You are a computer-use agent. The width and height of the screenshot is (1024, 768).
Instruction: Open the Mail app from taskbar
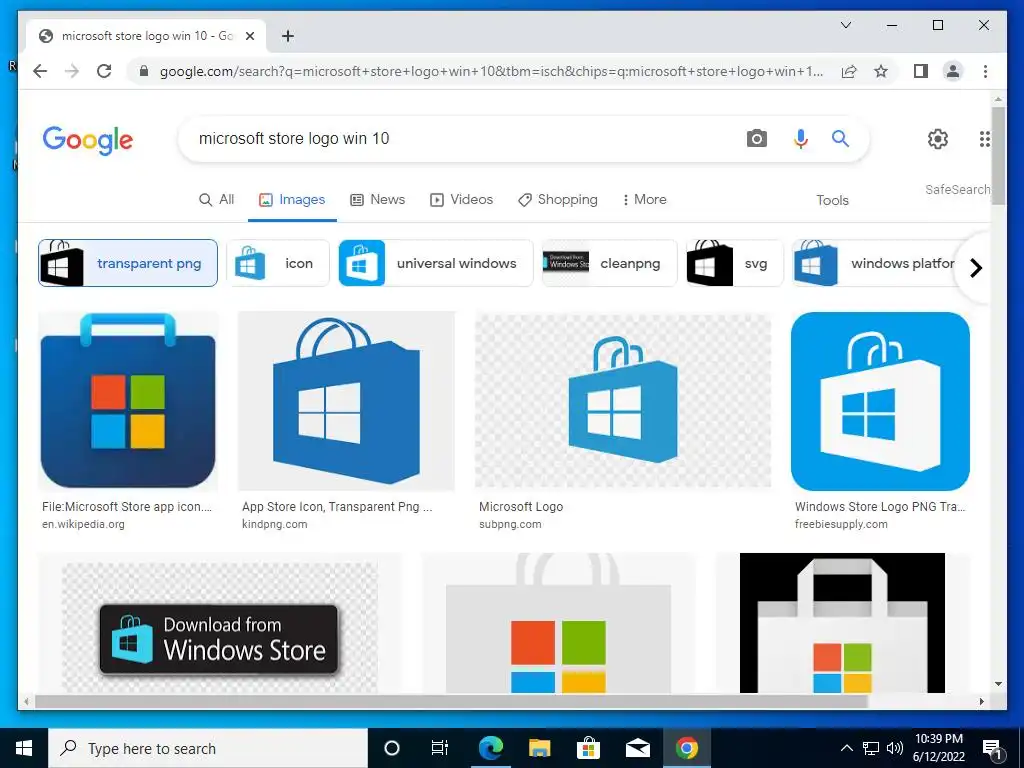click(x=637, y=748)
